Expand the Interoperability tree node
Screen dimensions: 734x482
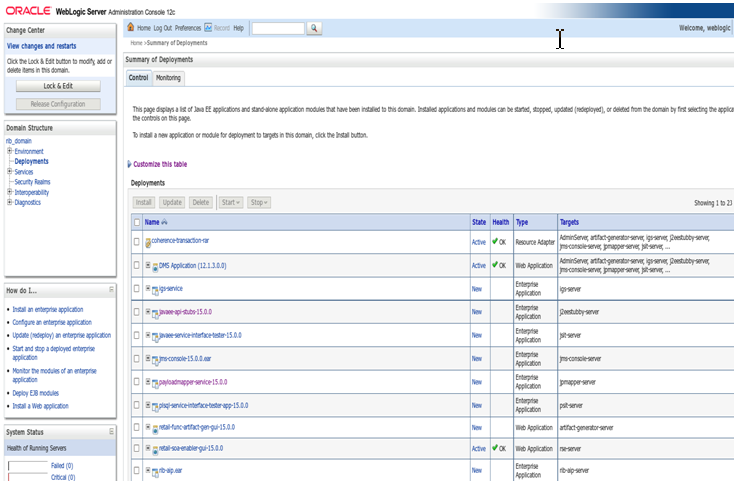(9, 192)
